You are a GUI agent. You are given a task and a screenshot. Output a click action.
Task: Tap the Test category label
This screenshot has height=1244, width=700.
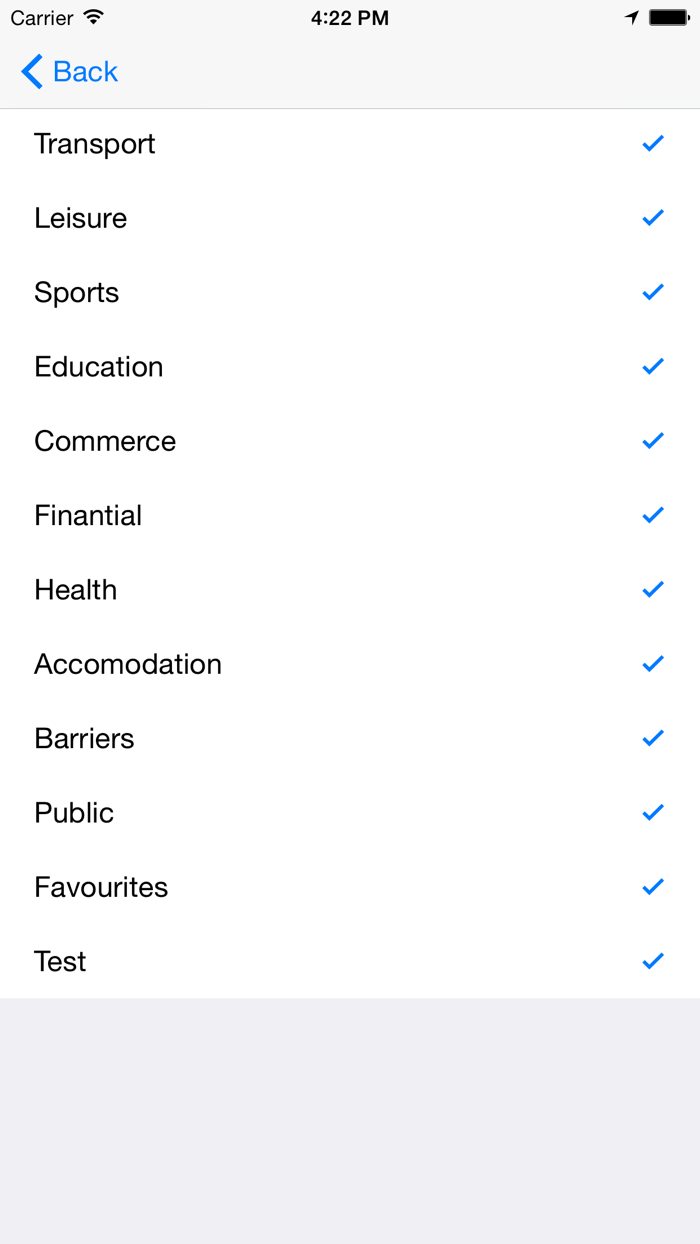tap(60, 962)
